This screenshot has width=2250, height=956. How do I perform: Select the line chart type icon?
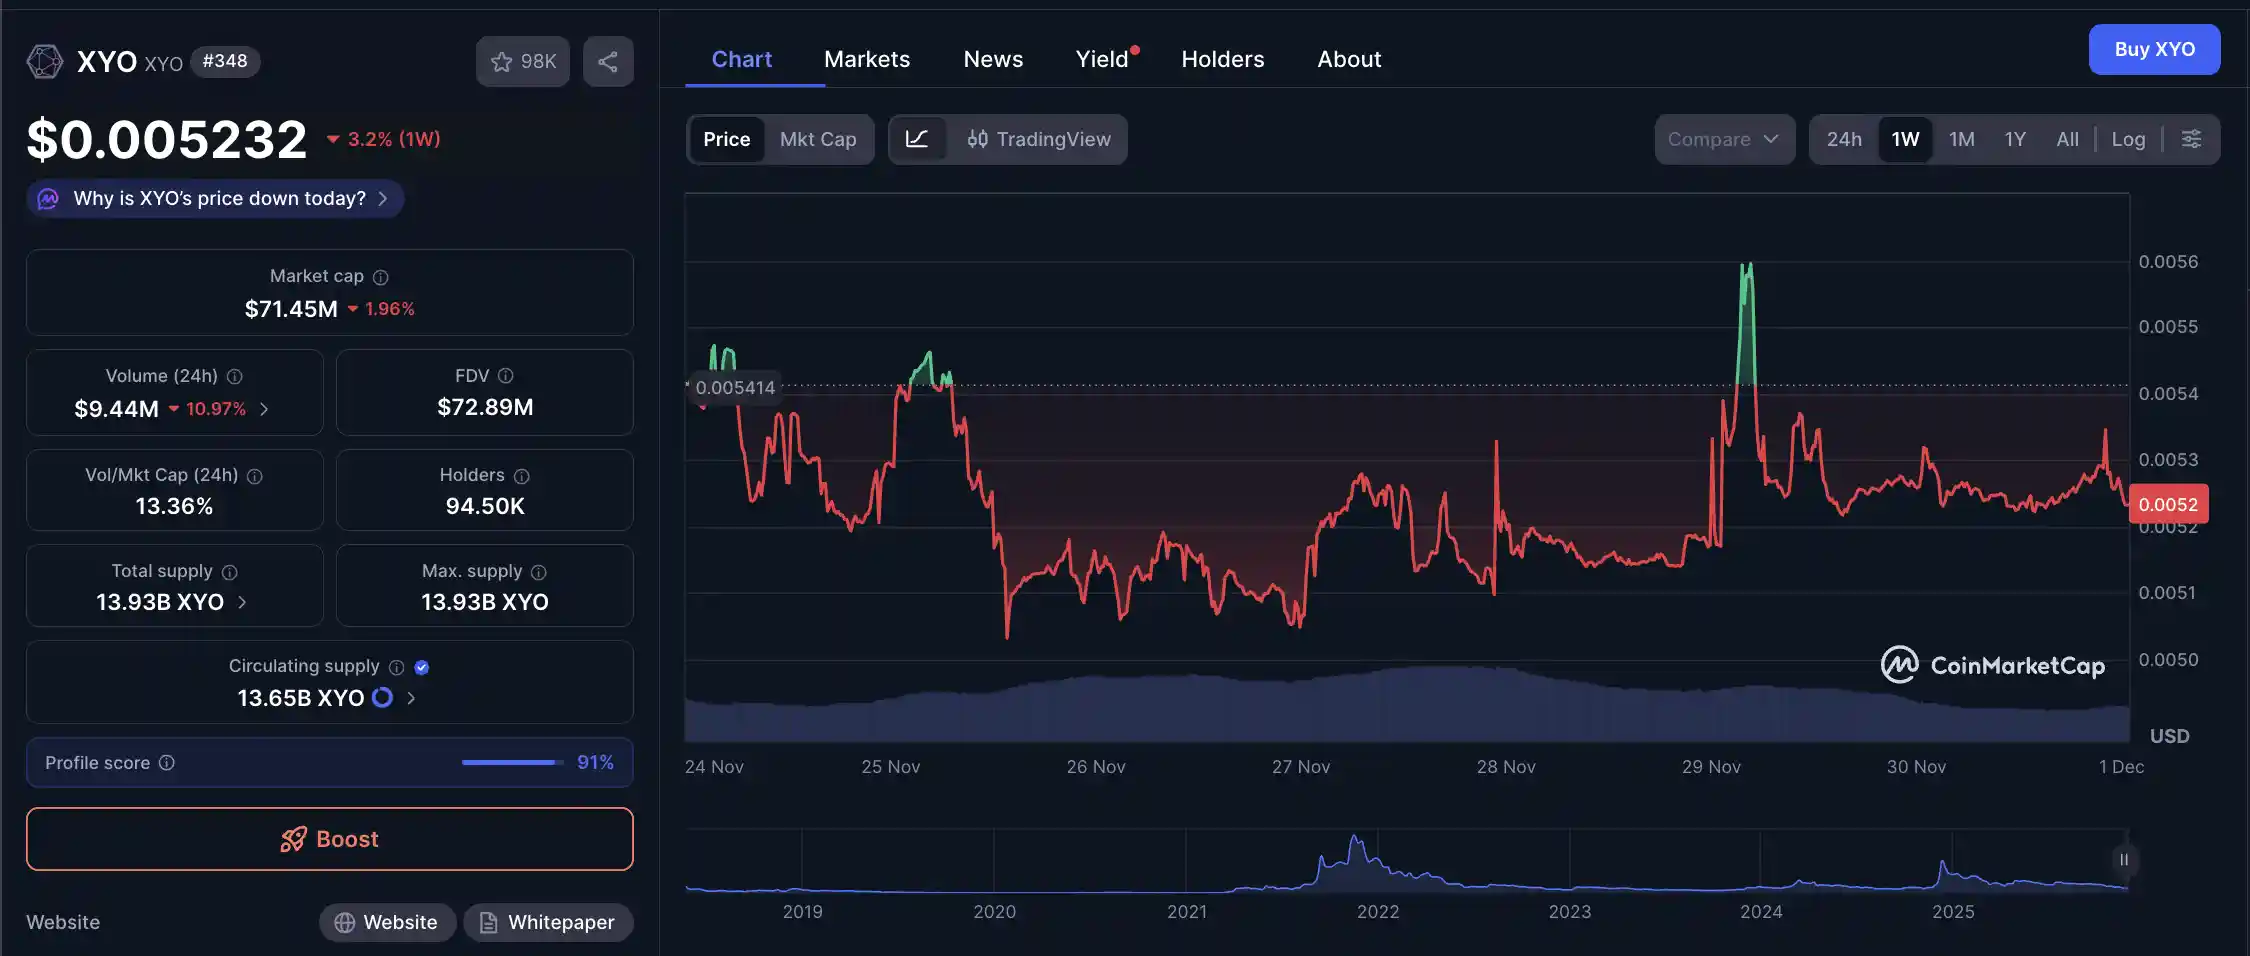pyautogui.click(x=918, y=139)
